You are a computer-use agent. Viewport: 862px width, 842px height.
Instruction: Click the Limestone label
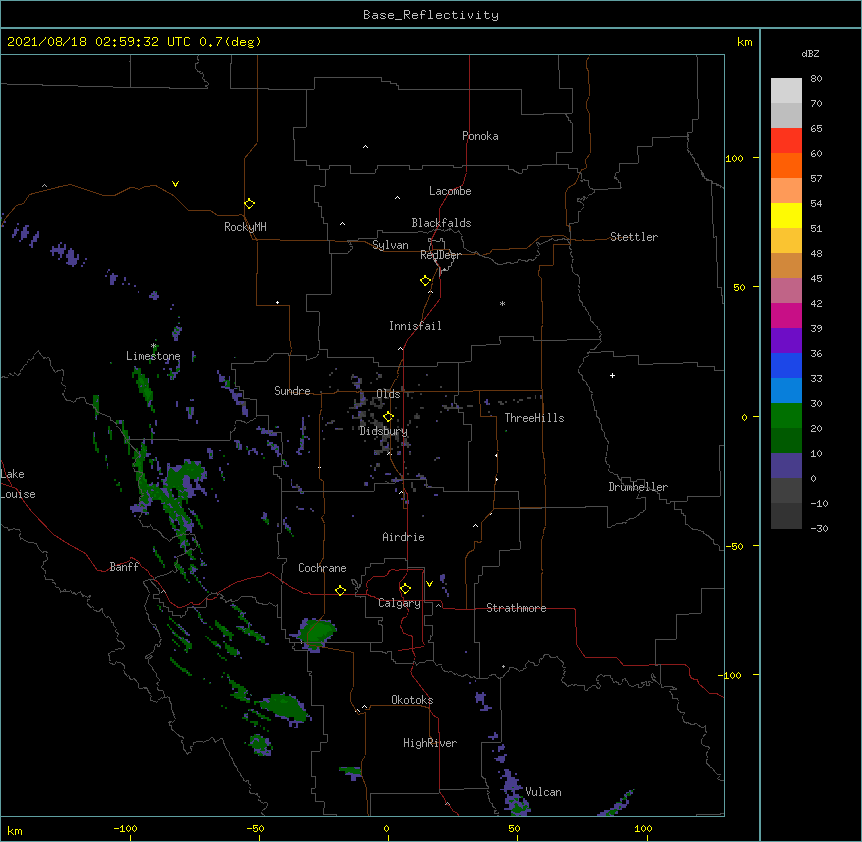click(x=153, y=356)
